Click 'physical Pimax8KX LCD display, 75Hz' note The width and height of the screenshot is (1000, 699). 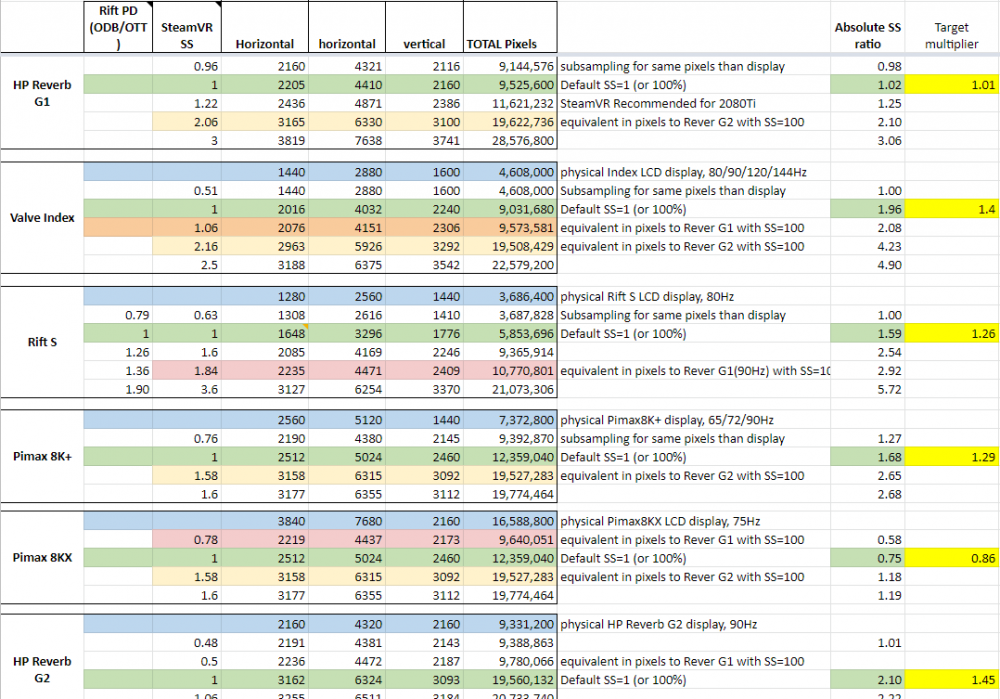pyautogui.click(x=660, y=521)
